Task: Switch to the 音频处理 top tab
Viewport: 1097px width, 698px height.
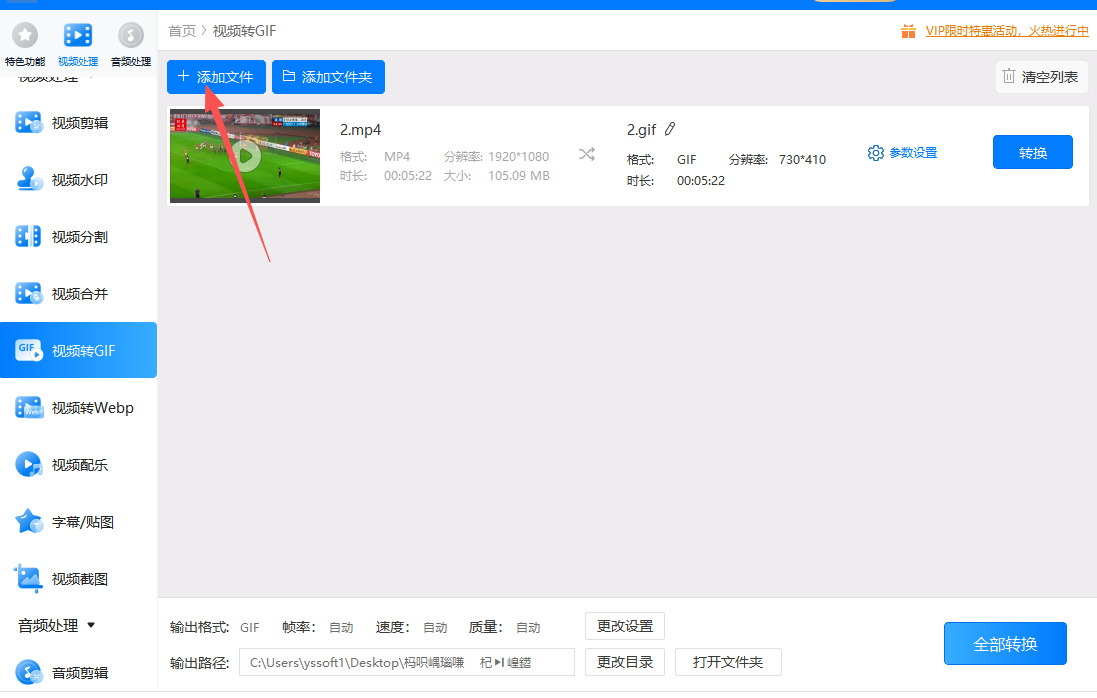Action: (131, 44)
